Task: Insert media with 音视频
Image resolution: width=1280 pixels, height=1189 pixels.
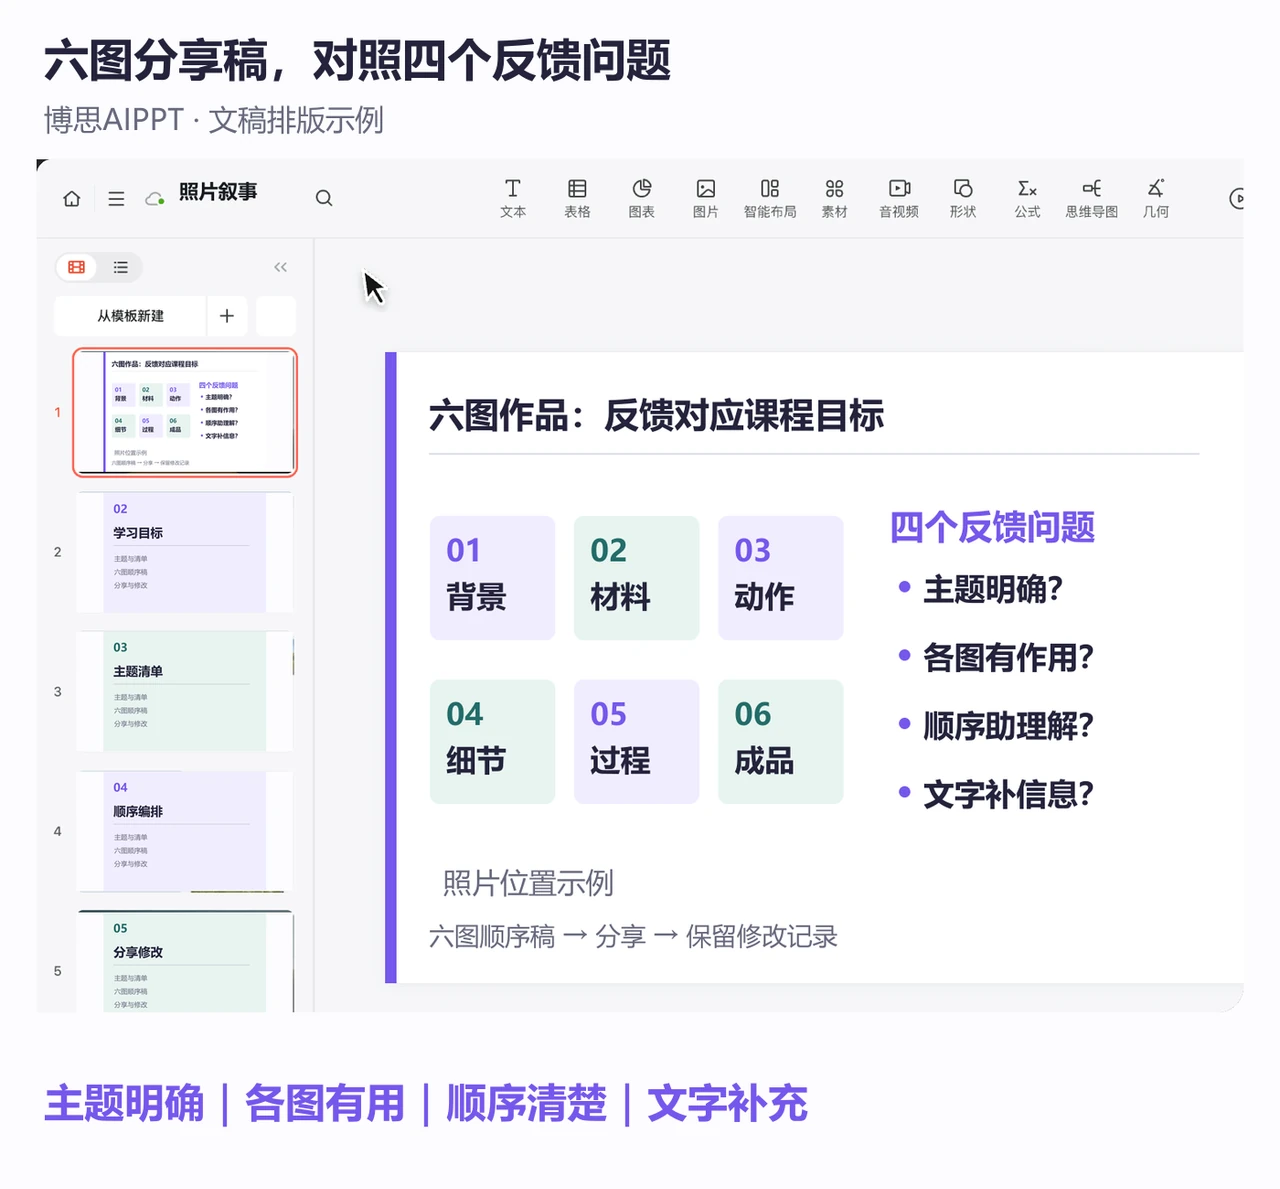Action: [x=899, y=198]
